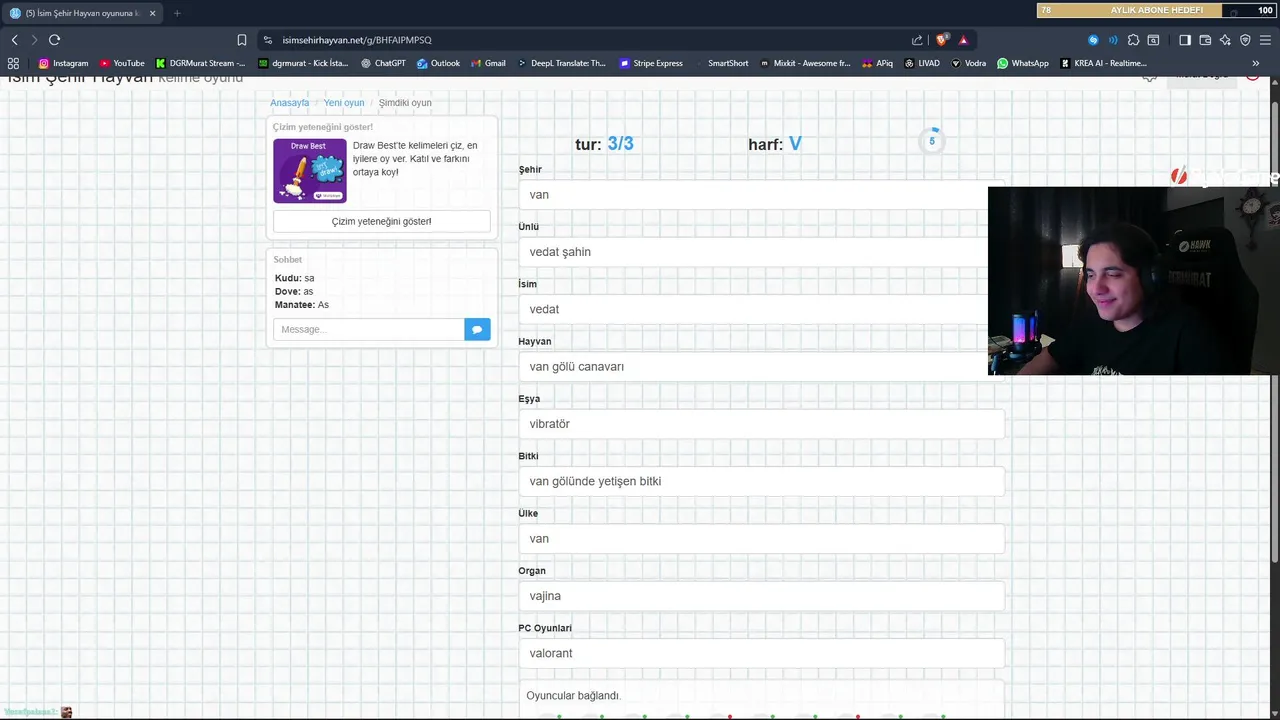Open the Vodra bookmark
Image resolution: width=1280 pixels, height=720 pixels.
[x=968, y=63]
